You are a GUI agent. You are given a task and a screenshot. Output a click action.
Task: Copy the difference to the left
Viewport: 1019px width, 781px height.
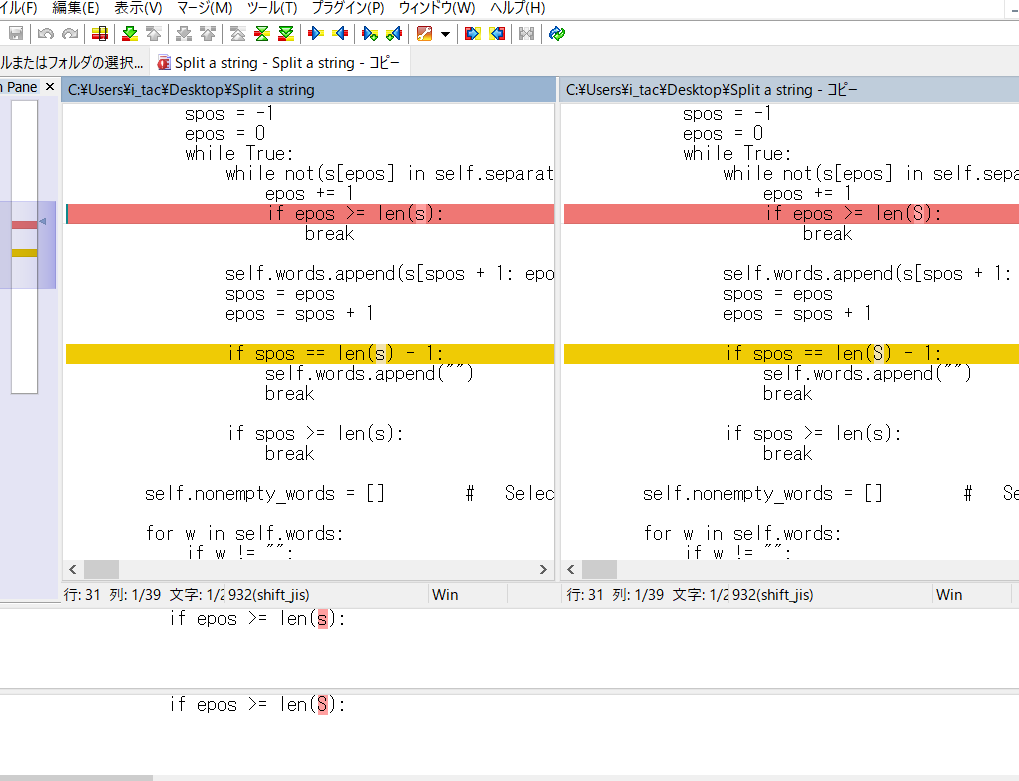340,34
